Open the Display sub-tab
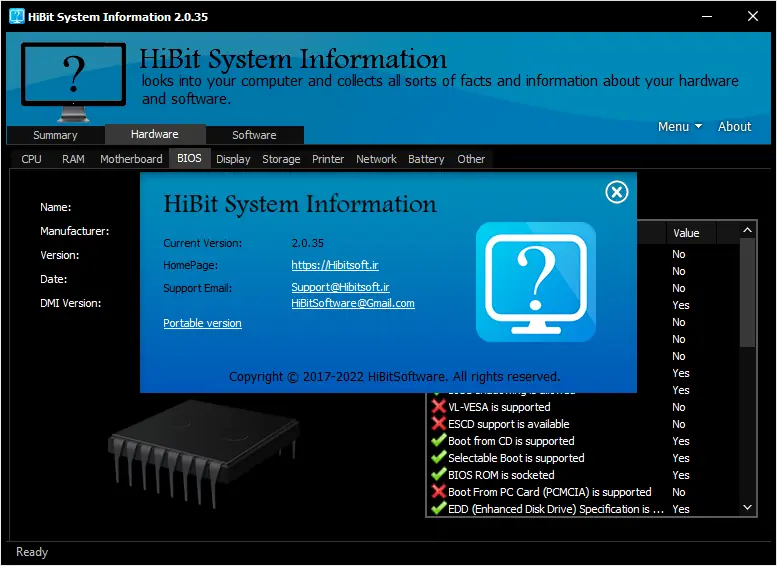Viewport: 777px width, 566px height. pos(233,159)
